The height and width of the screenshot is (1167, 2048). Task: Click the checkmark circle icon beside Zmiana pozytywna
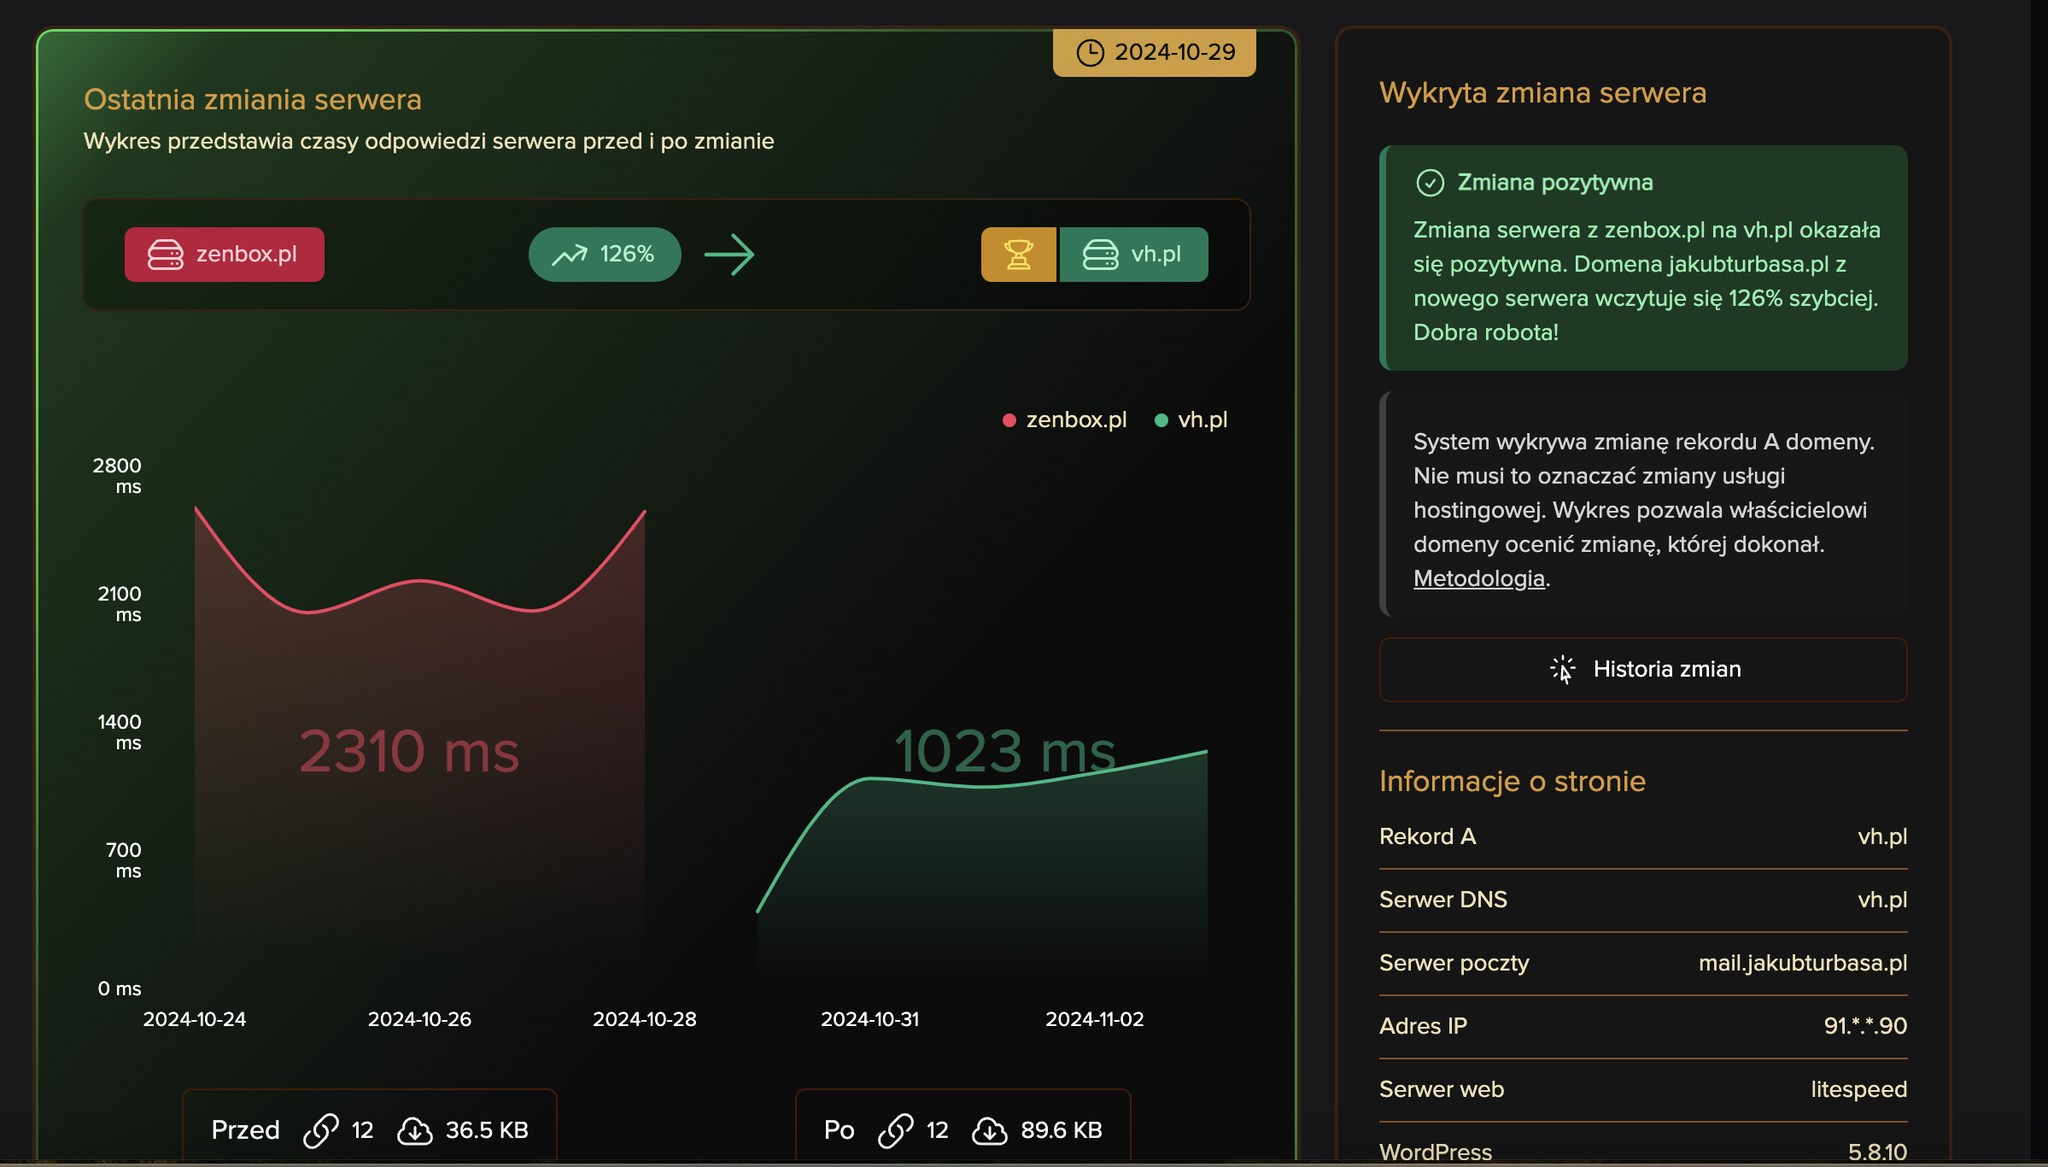[1430, 183]
